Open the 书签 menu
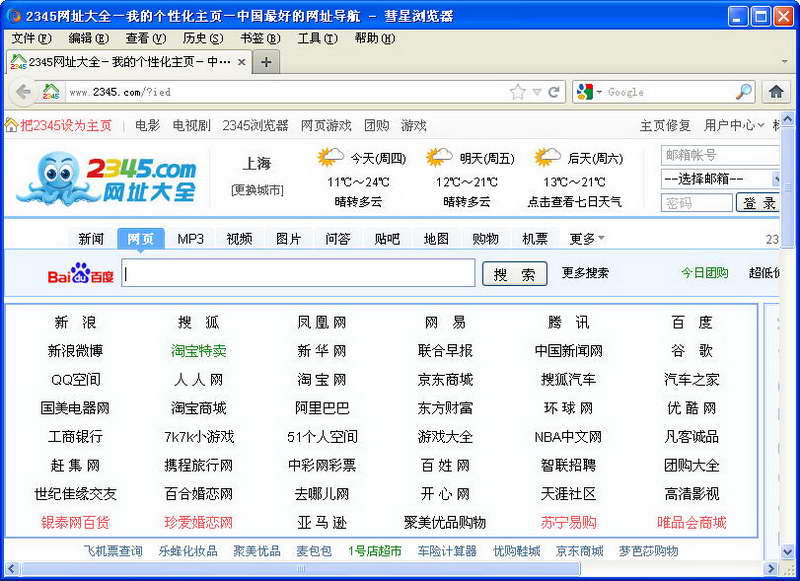This screenshot has width=800, height=581. pyautogui.click(x=260, y=38)
